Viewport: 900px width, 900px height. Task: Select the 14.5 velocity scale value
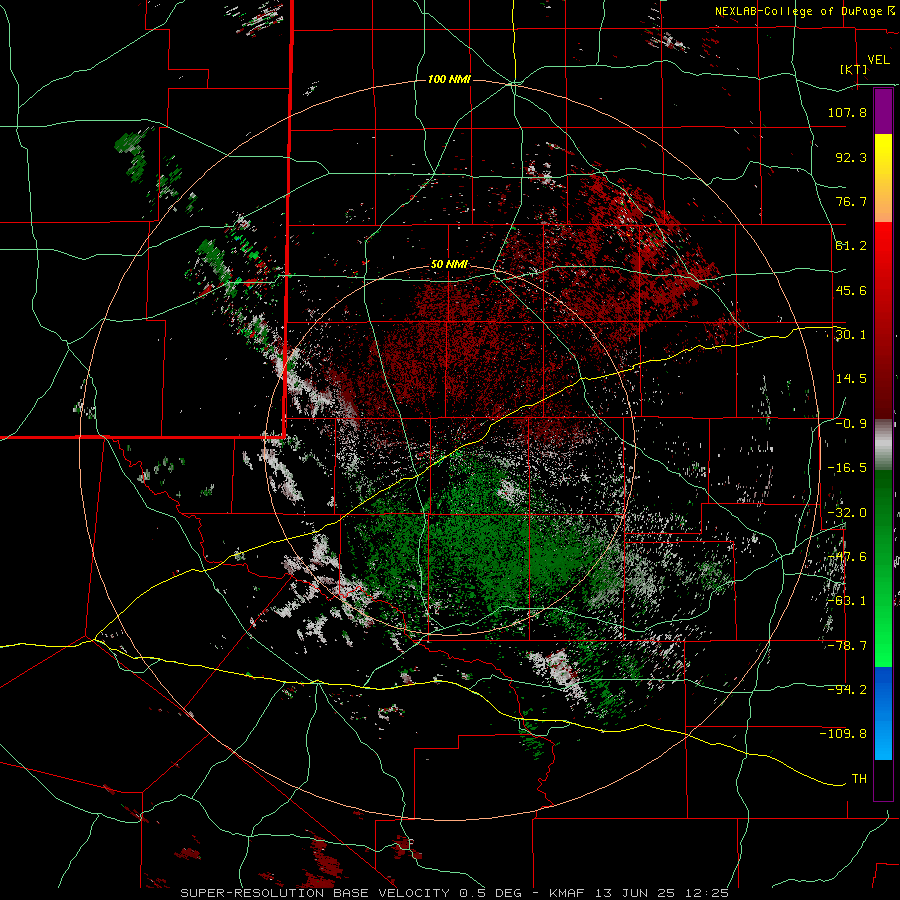coord(851,379)
